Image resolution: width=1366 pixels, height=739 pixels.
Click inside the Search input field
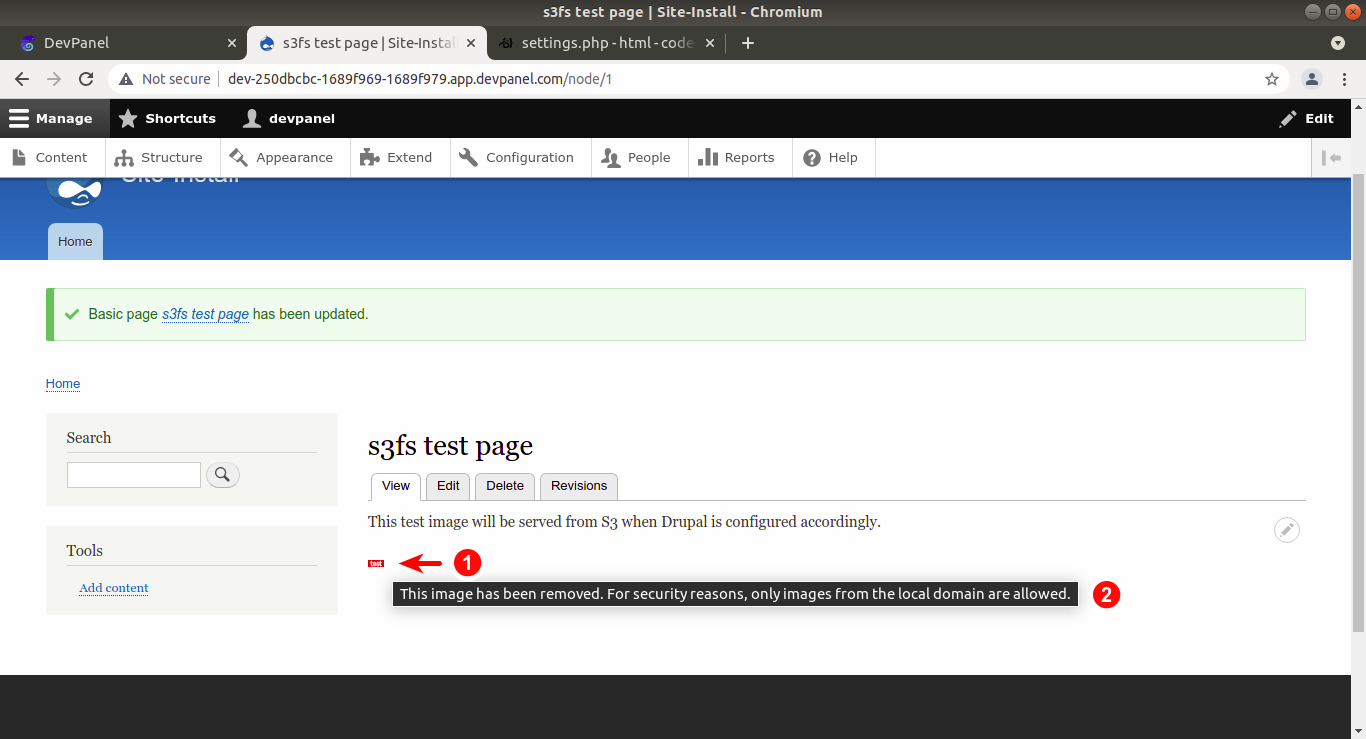click(133, 474)
